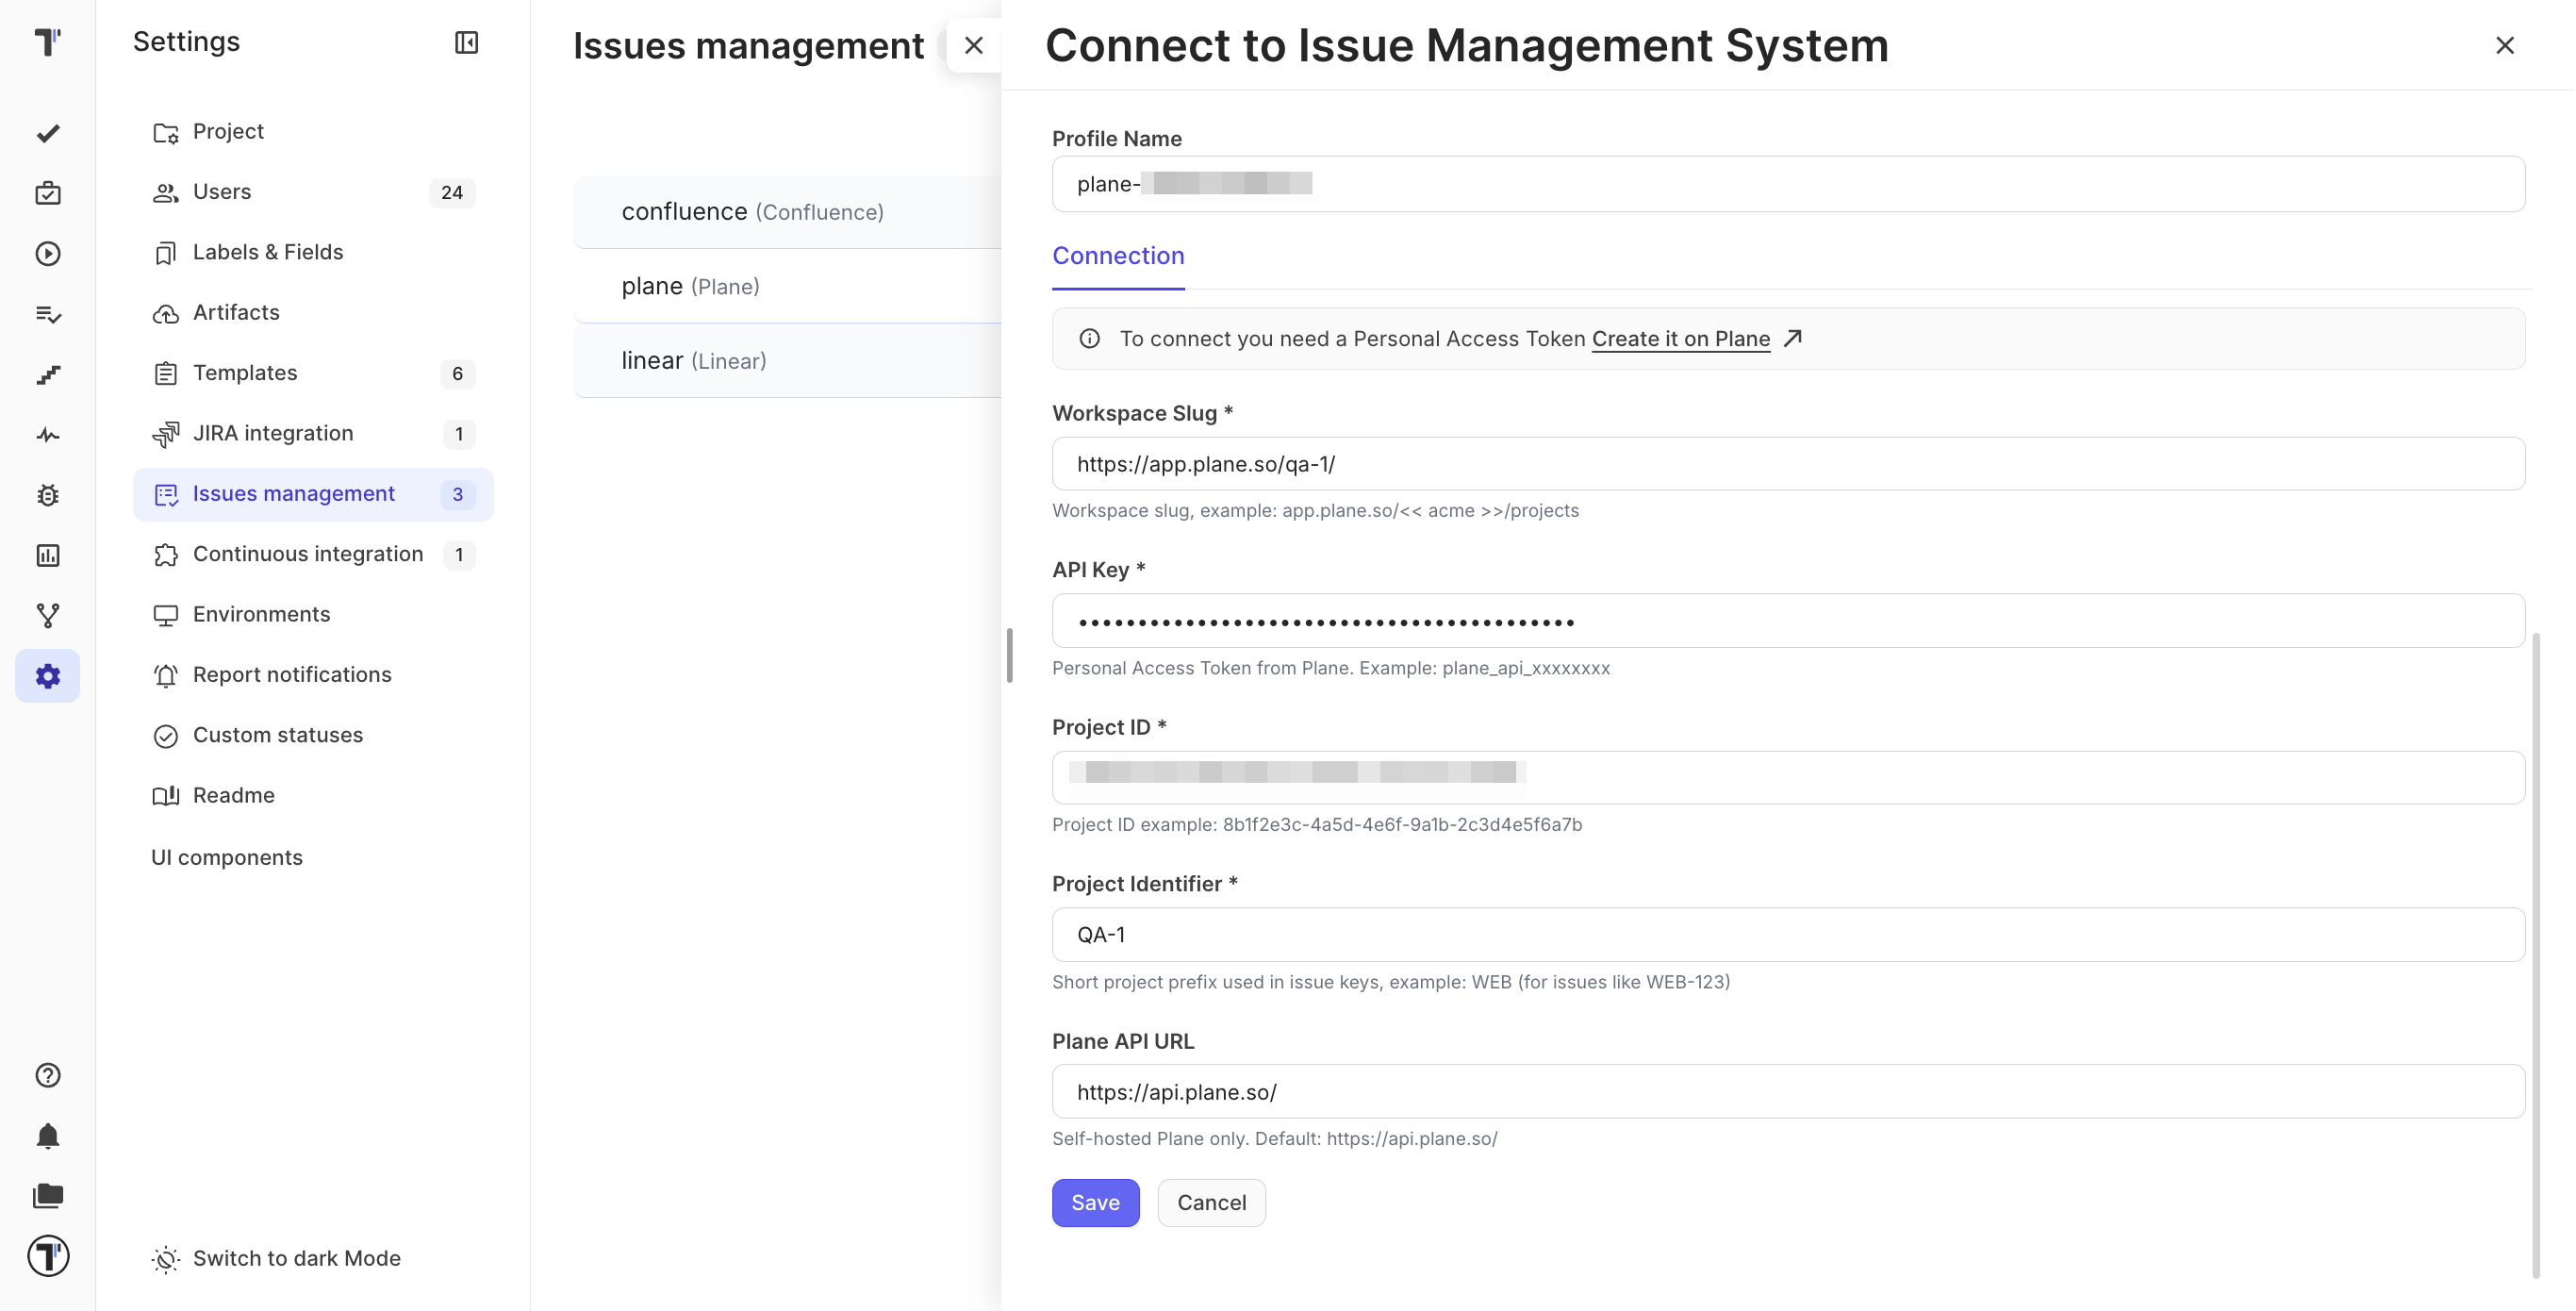This screenshot has height=1311, width=2576.
Task: Click the Cancel button
Action: 1211,1203
